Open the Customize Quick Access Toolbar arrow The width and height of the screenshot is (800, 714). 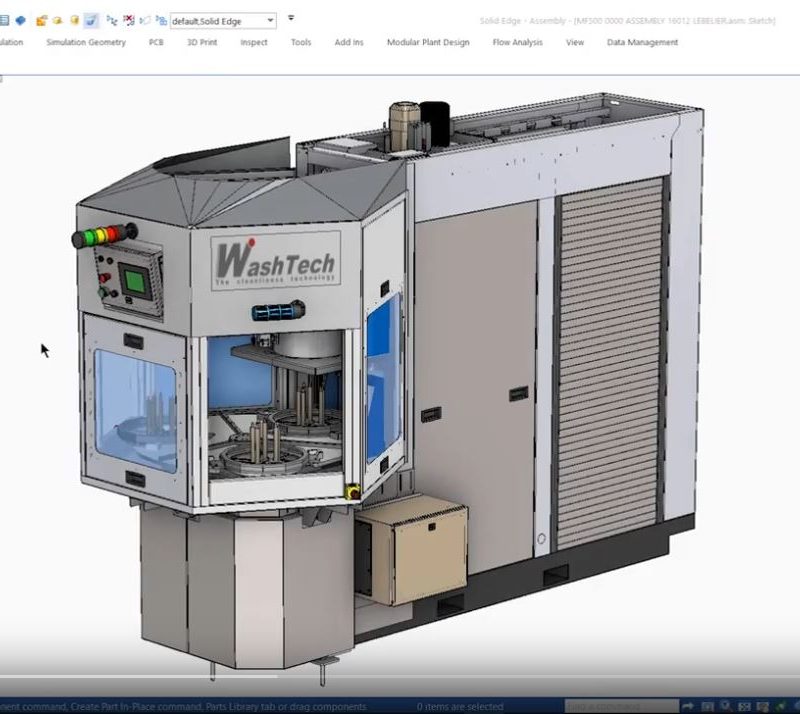pos(291,18)
